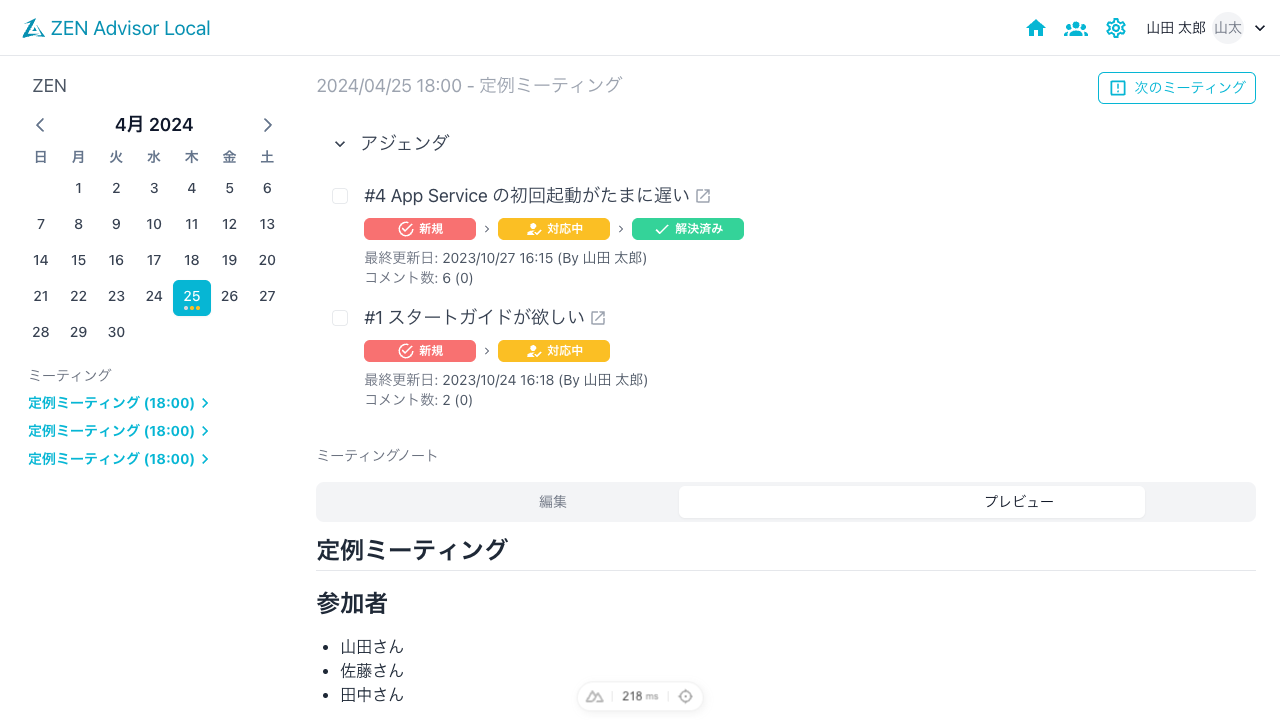
Task: Select the inspector target icon in bottom widget
Action: point(686,695)
